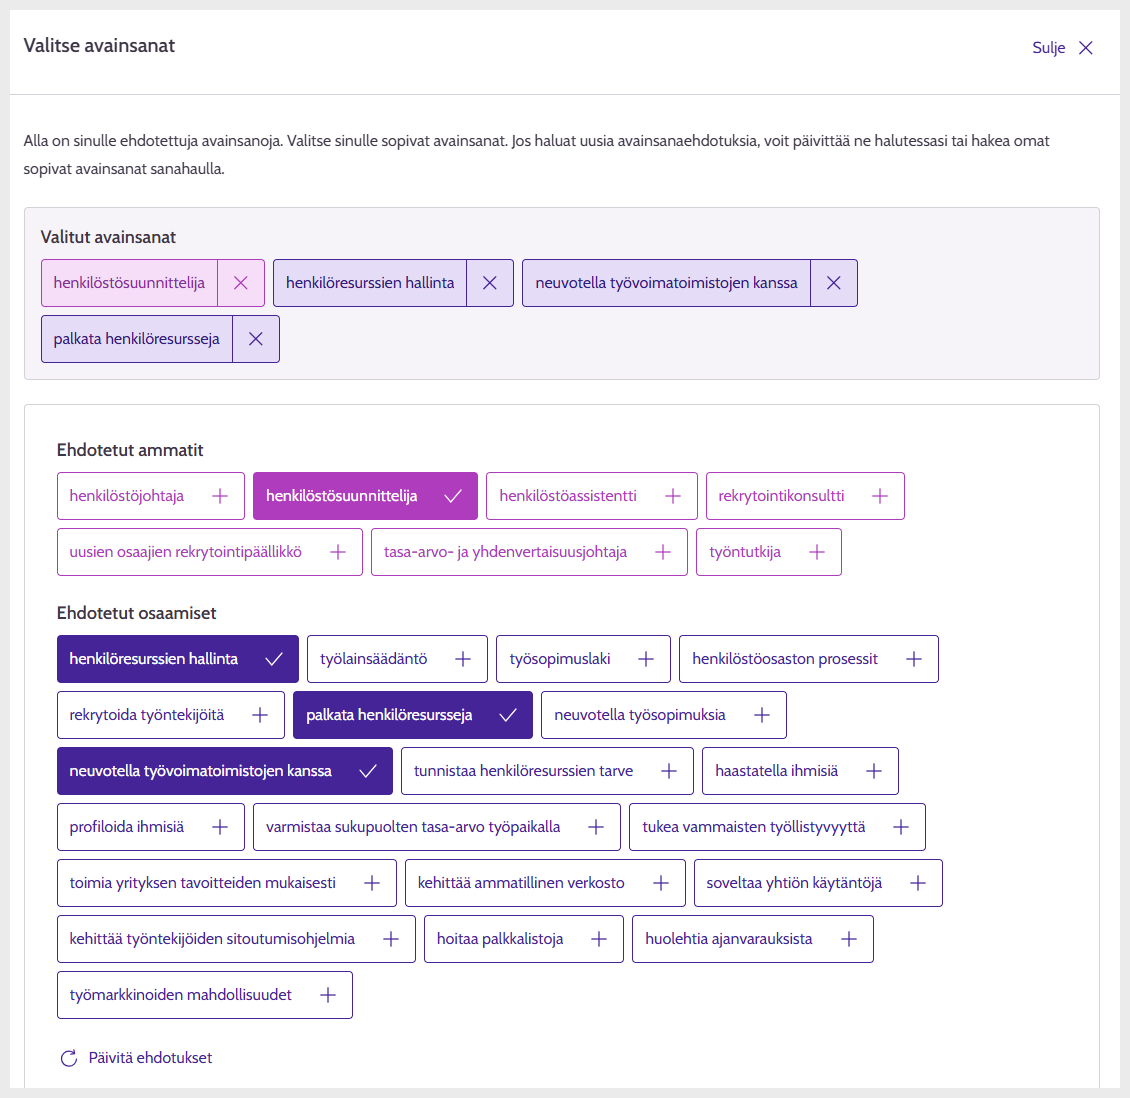Screen dimensions: 1130x1098
Task: Add rekrytoida työntekijöitä skill
Action: click(171, 715)
